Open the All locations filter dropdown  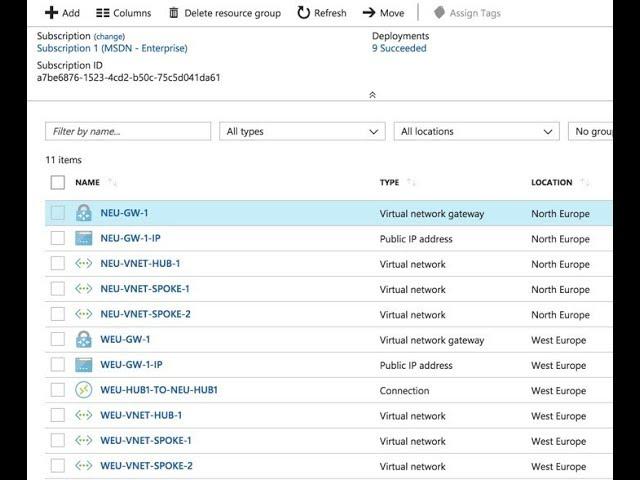(476, 131)
